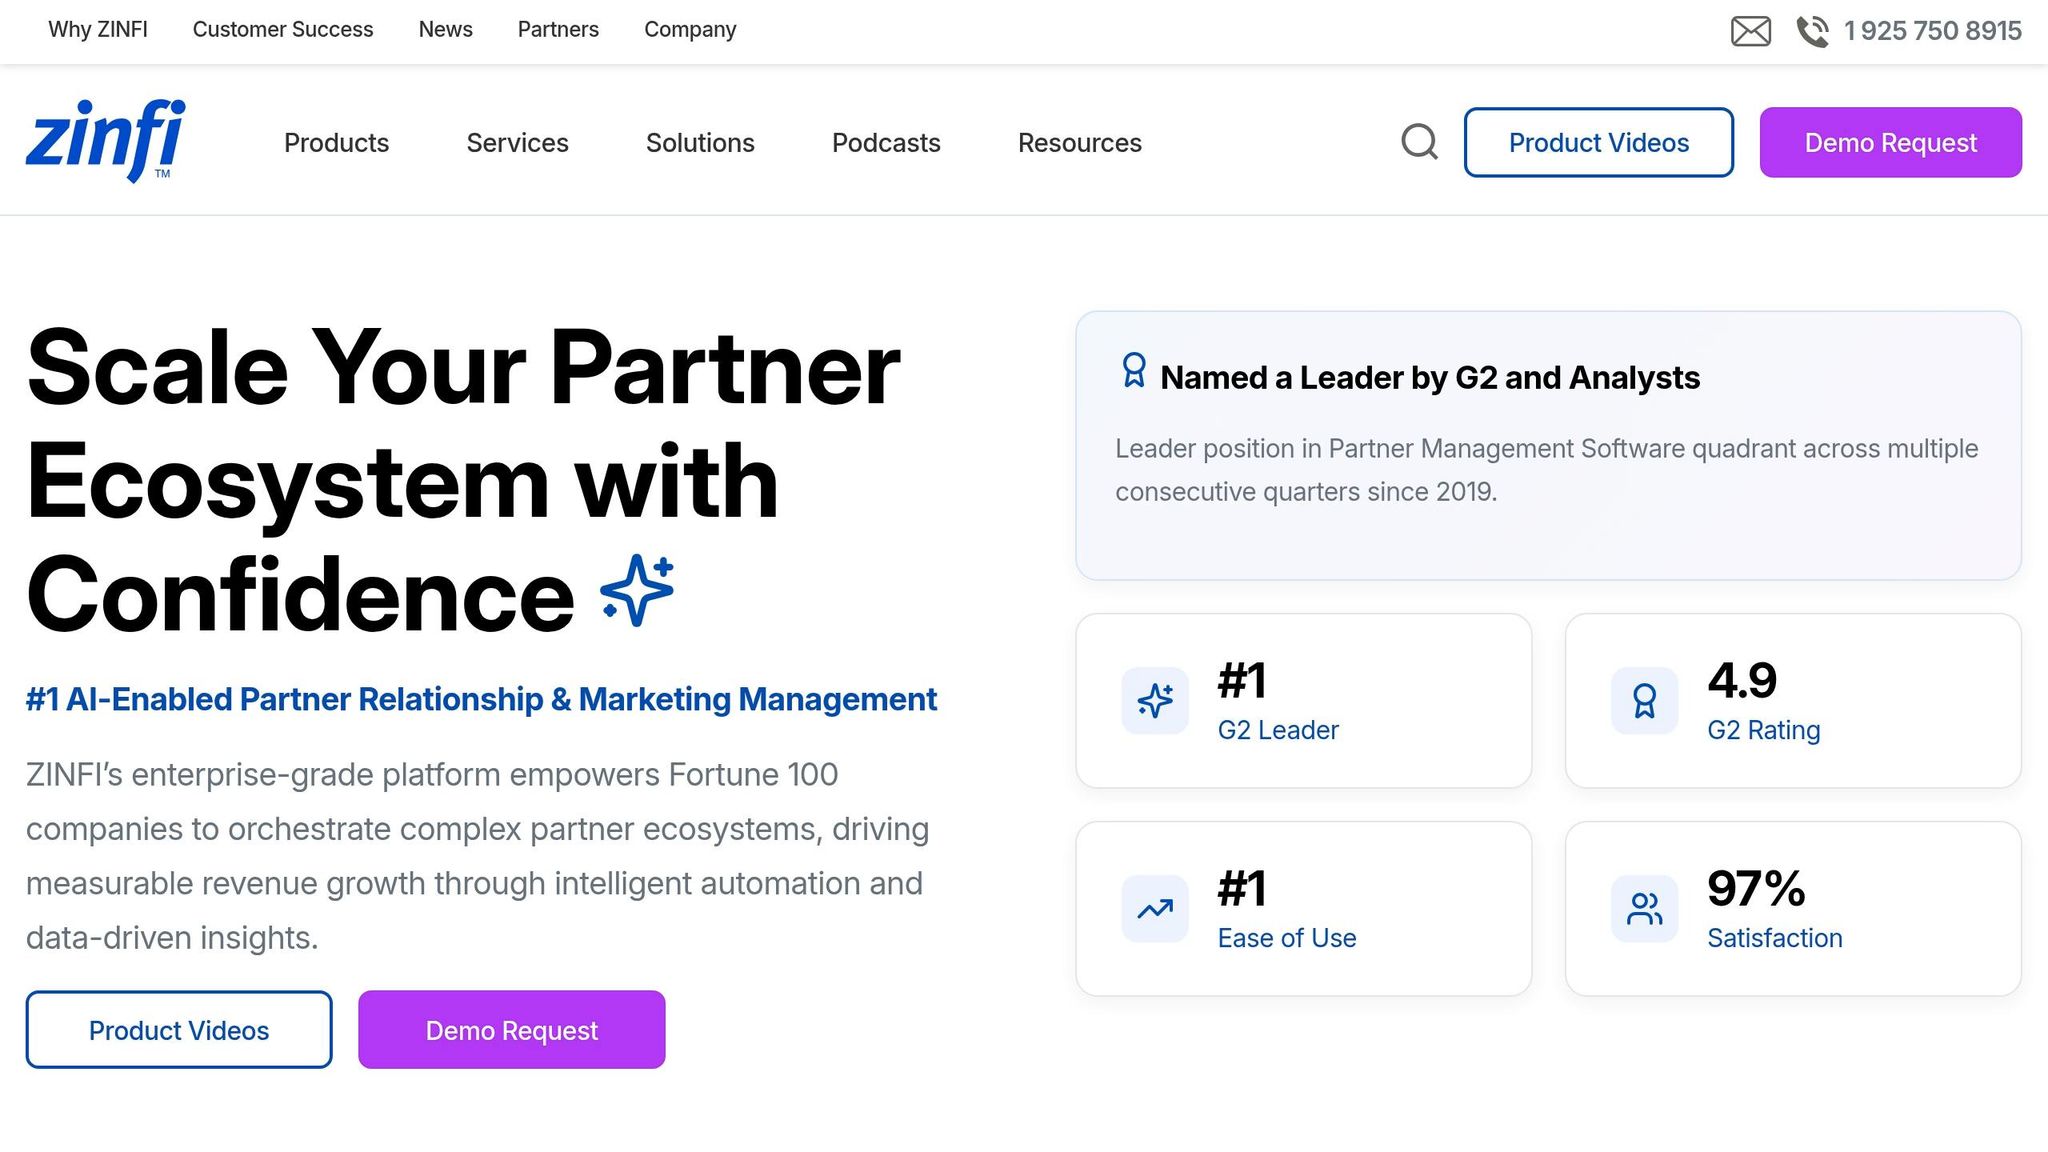Go to Customer Success page

[x=283, y=30]
